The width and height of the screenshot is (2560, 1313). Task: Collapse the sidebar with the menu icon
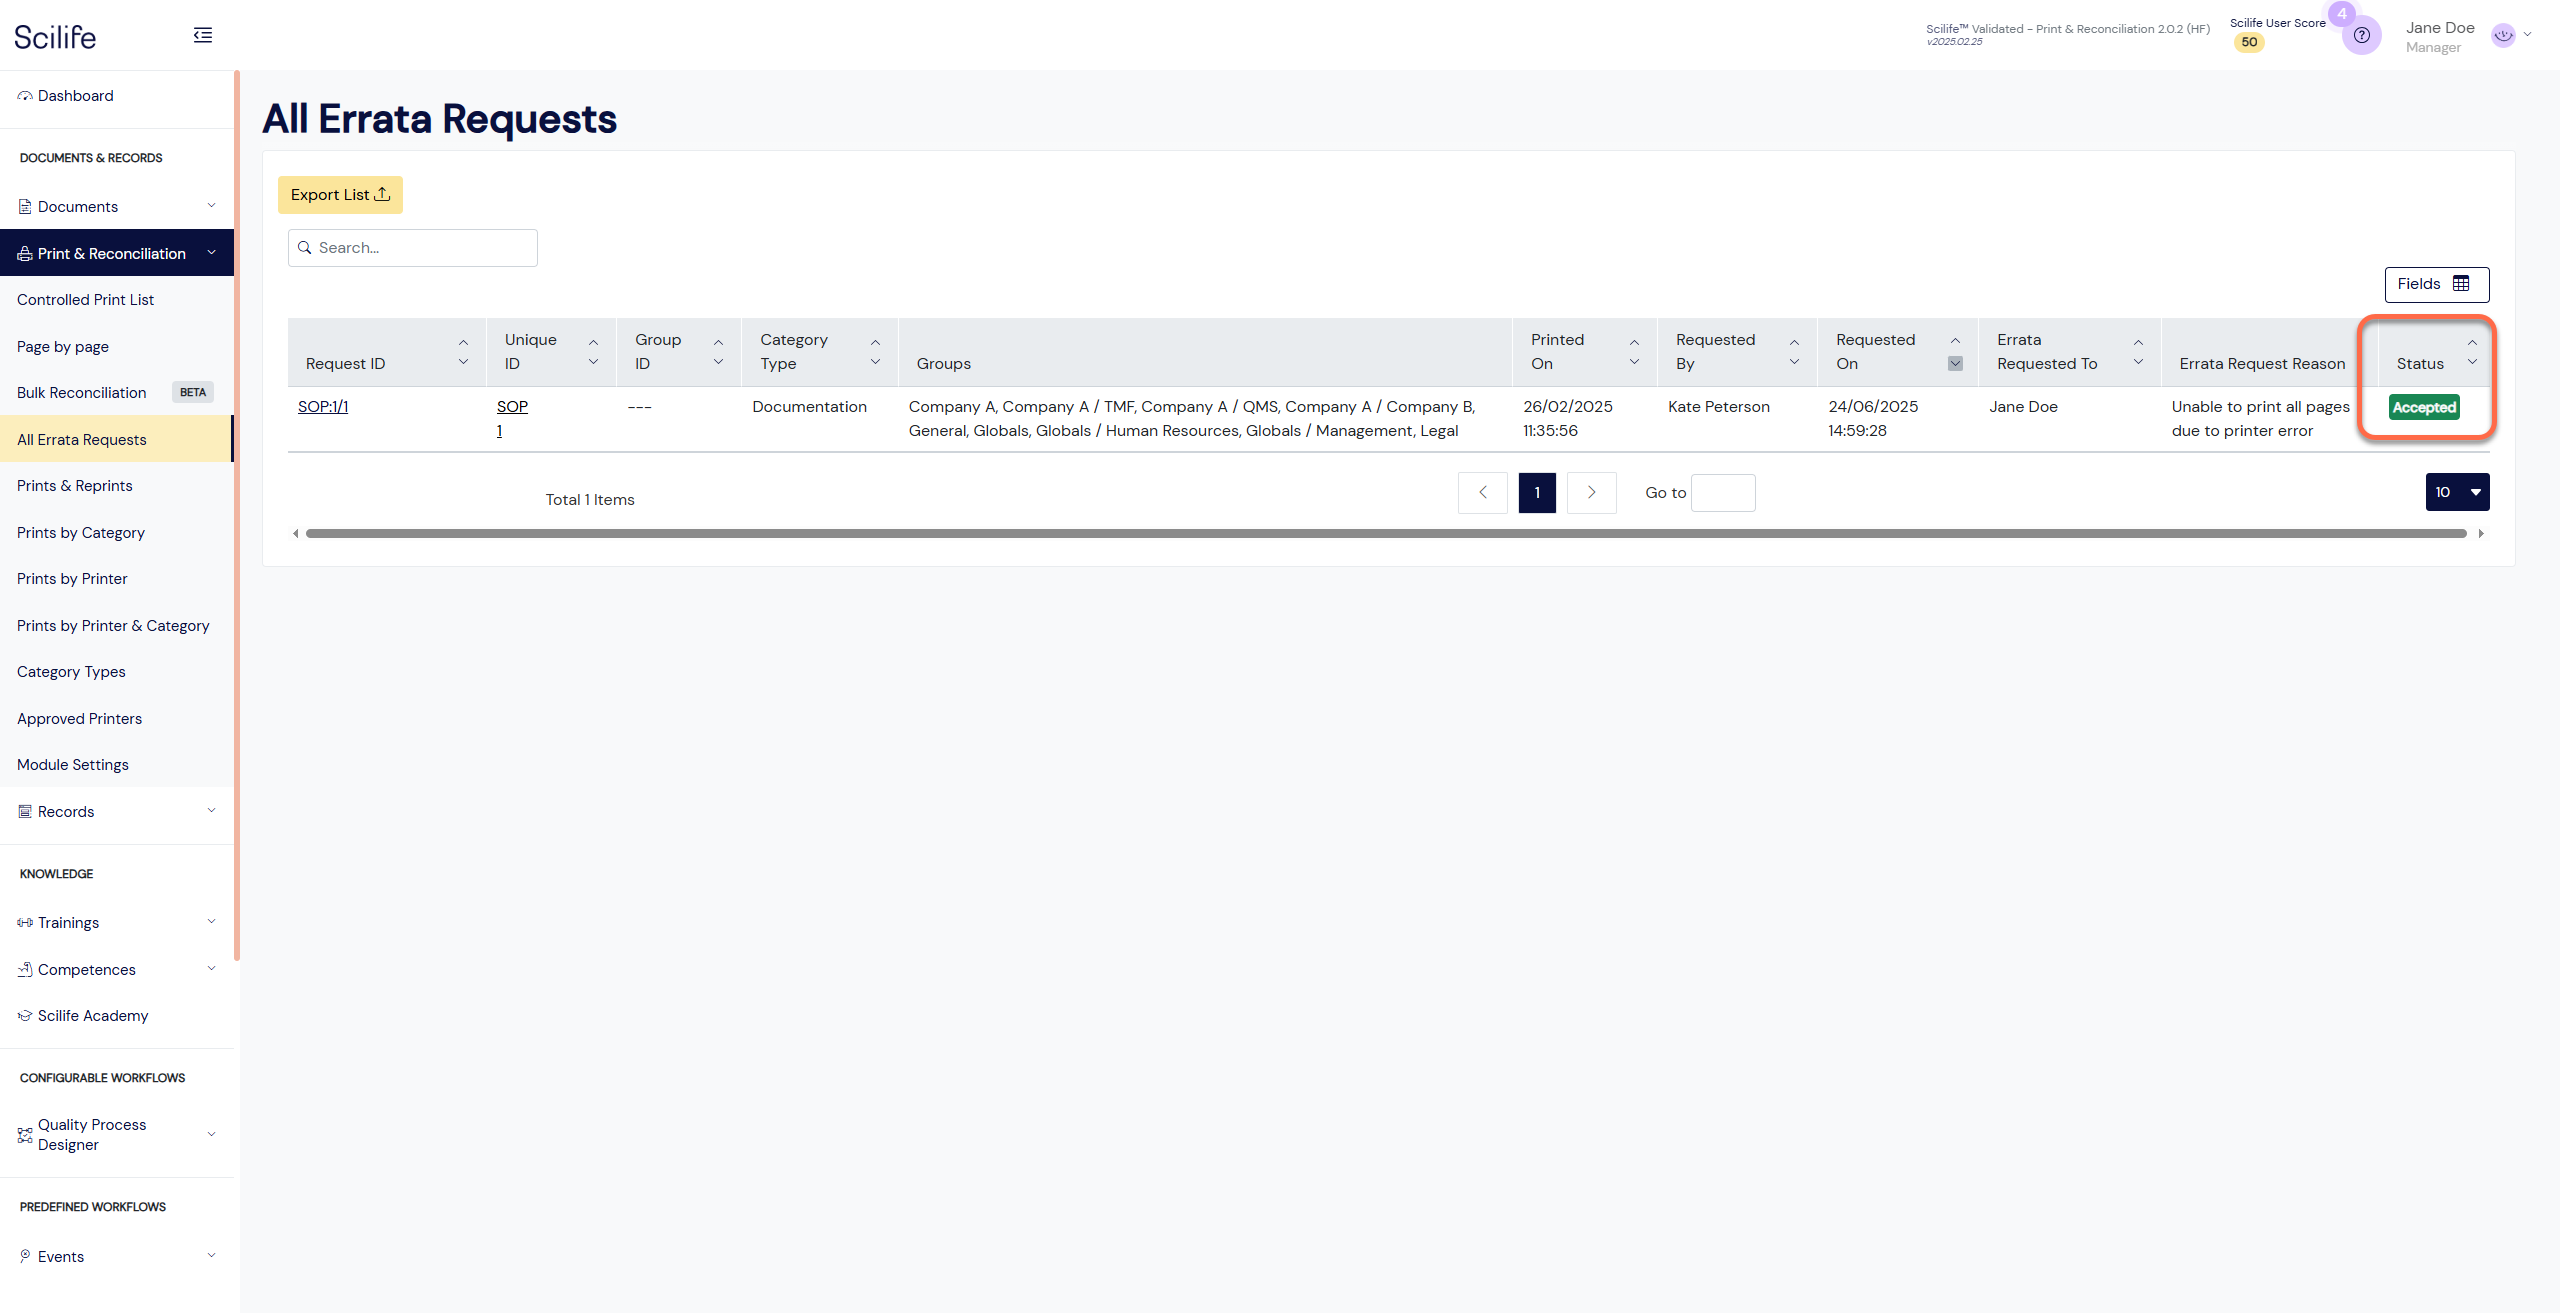pyautogui.click(x=203, y=36)
